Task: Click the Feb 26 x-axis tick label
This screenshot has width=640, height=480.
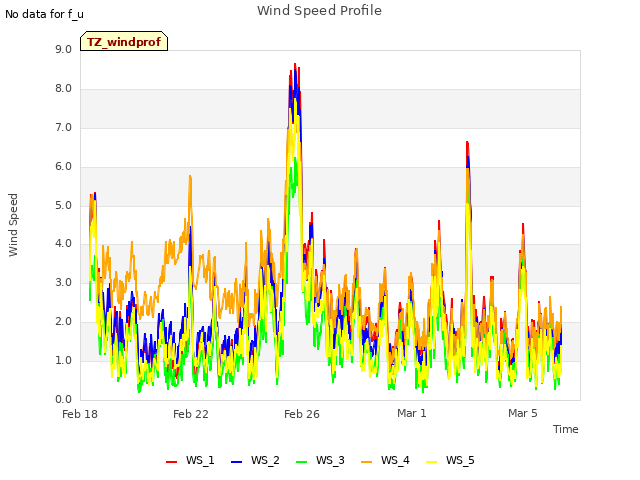Action: point(302,414)
